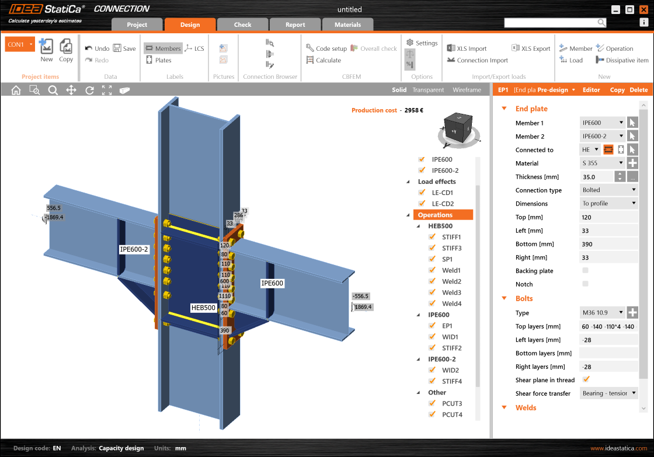This screenshot has width=654, height=457.
Task: Click the Wireframe view mode button
Action: 467,90
